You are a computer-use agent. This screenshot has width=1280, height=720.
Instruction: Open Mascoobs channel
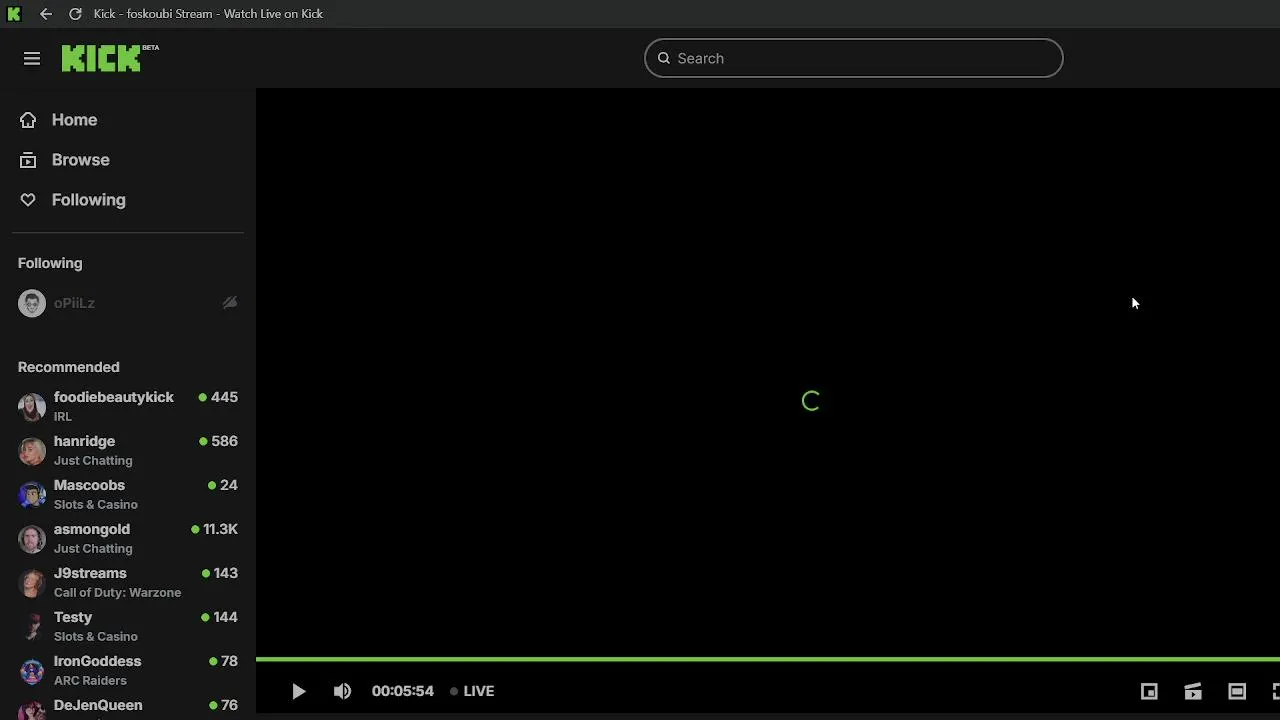pyautogui.click(x=128, y=494)
